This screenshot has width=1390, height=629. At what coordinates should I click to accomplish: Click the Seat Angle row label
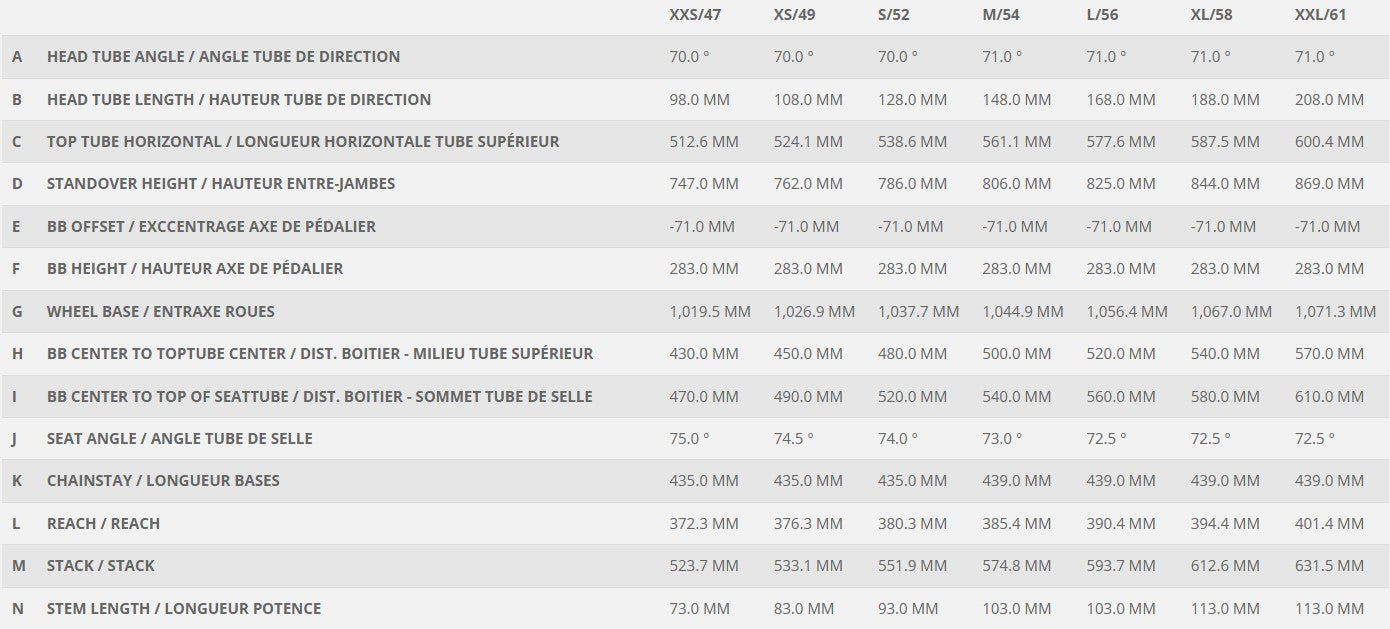coord(179,439)
